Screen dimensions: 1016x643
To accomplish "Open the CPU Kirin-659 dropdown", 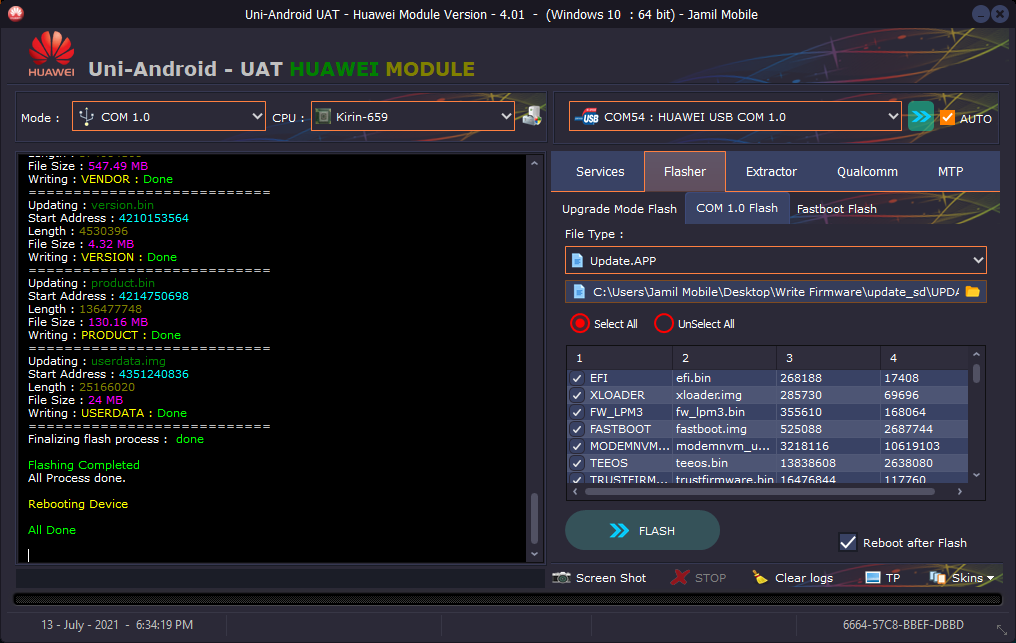I will pyautogui.click(x=413, y=117).
